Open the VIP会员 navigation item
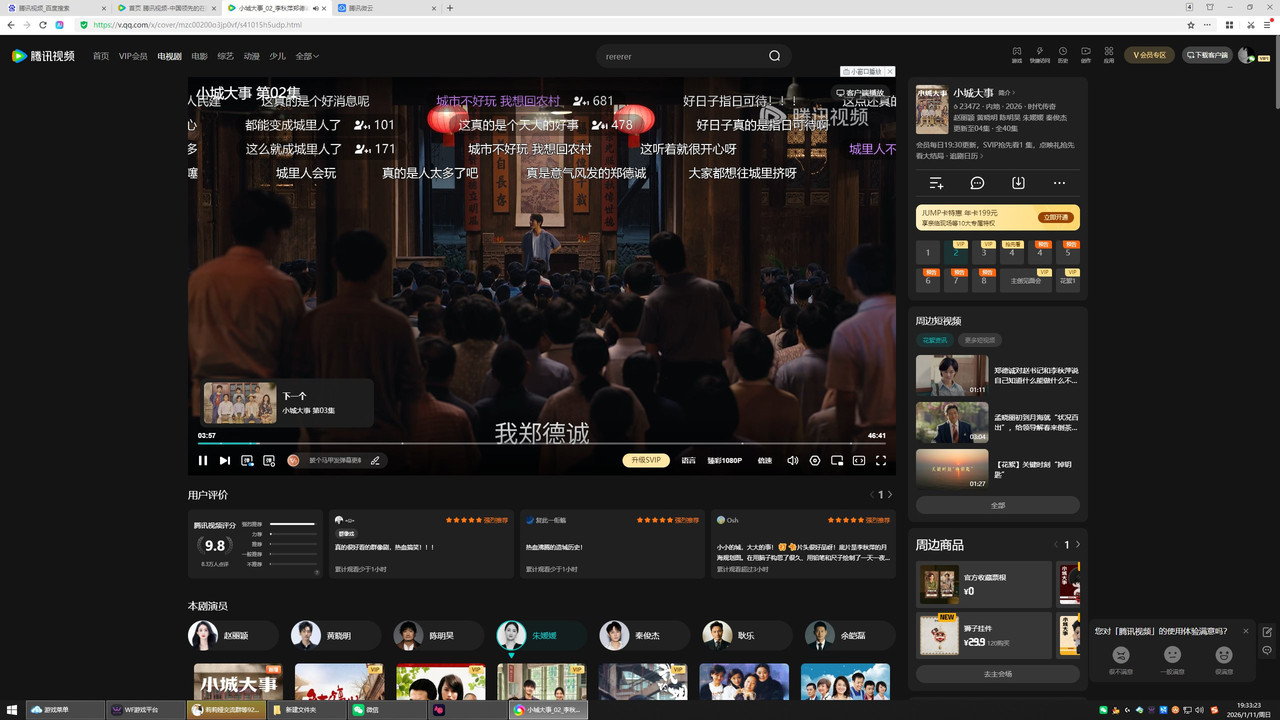 [133, 56]
